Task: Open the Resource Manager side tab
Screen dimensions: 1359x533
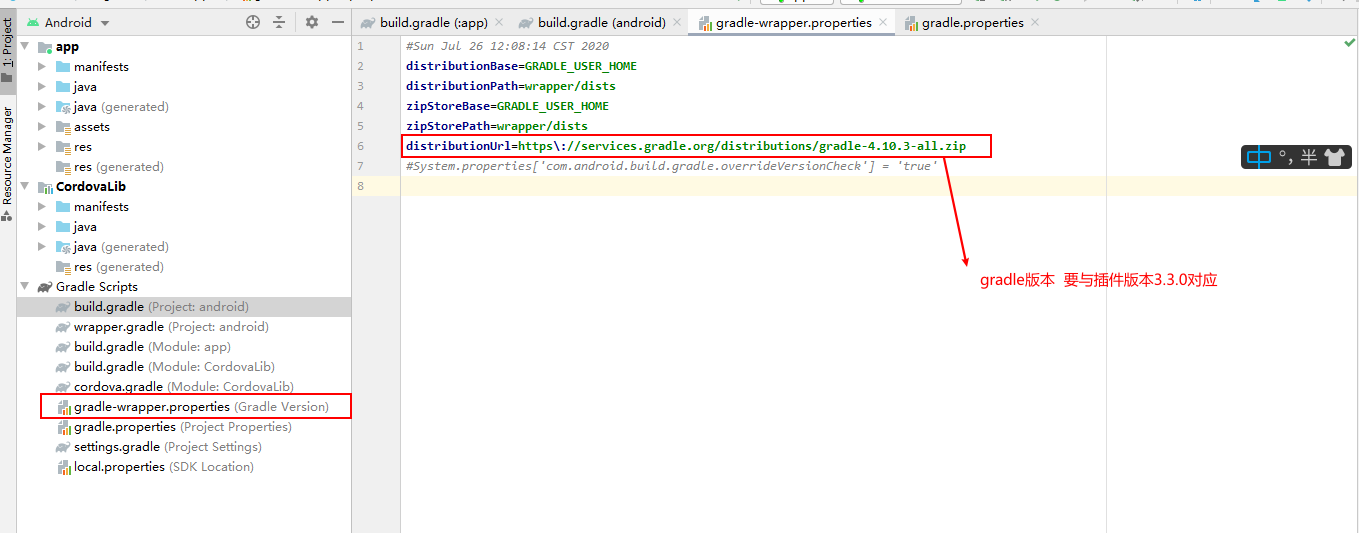Action: coord(7,162)
